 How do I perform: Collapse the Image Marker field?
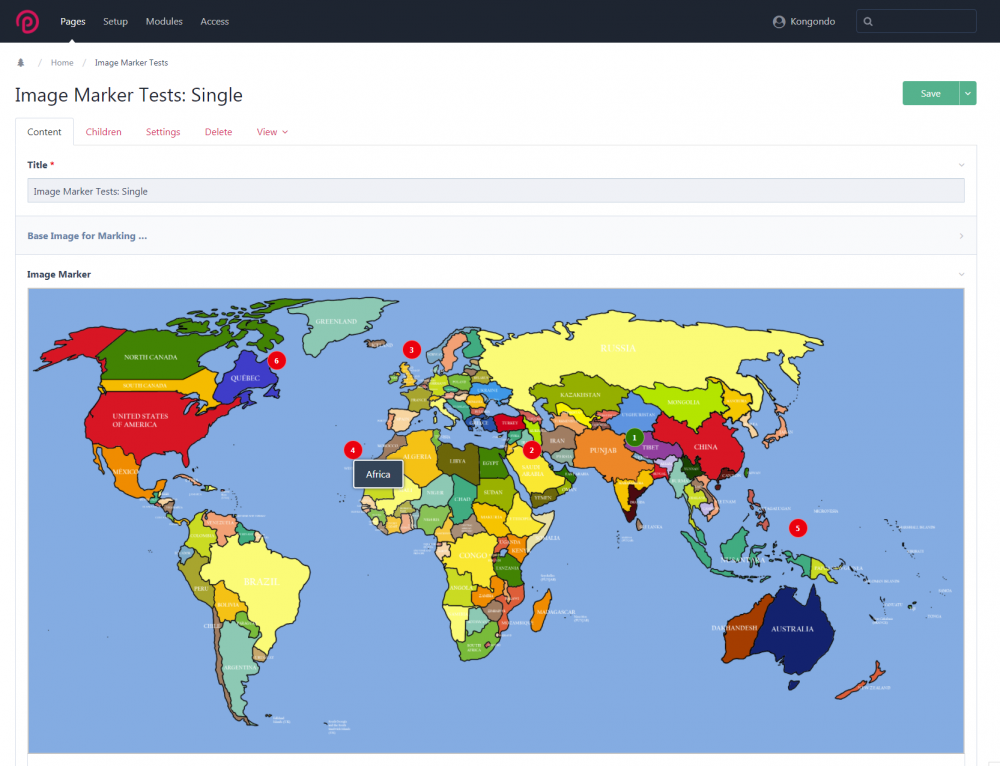point(961,274)
